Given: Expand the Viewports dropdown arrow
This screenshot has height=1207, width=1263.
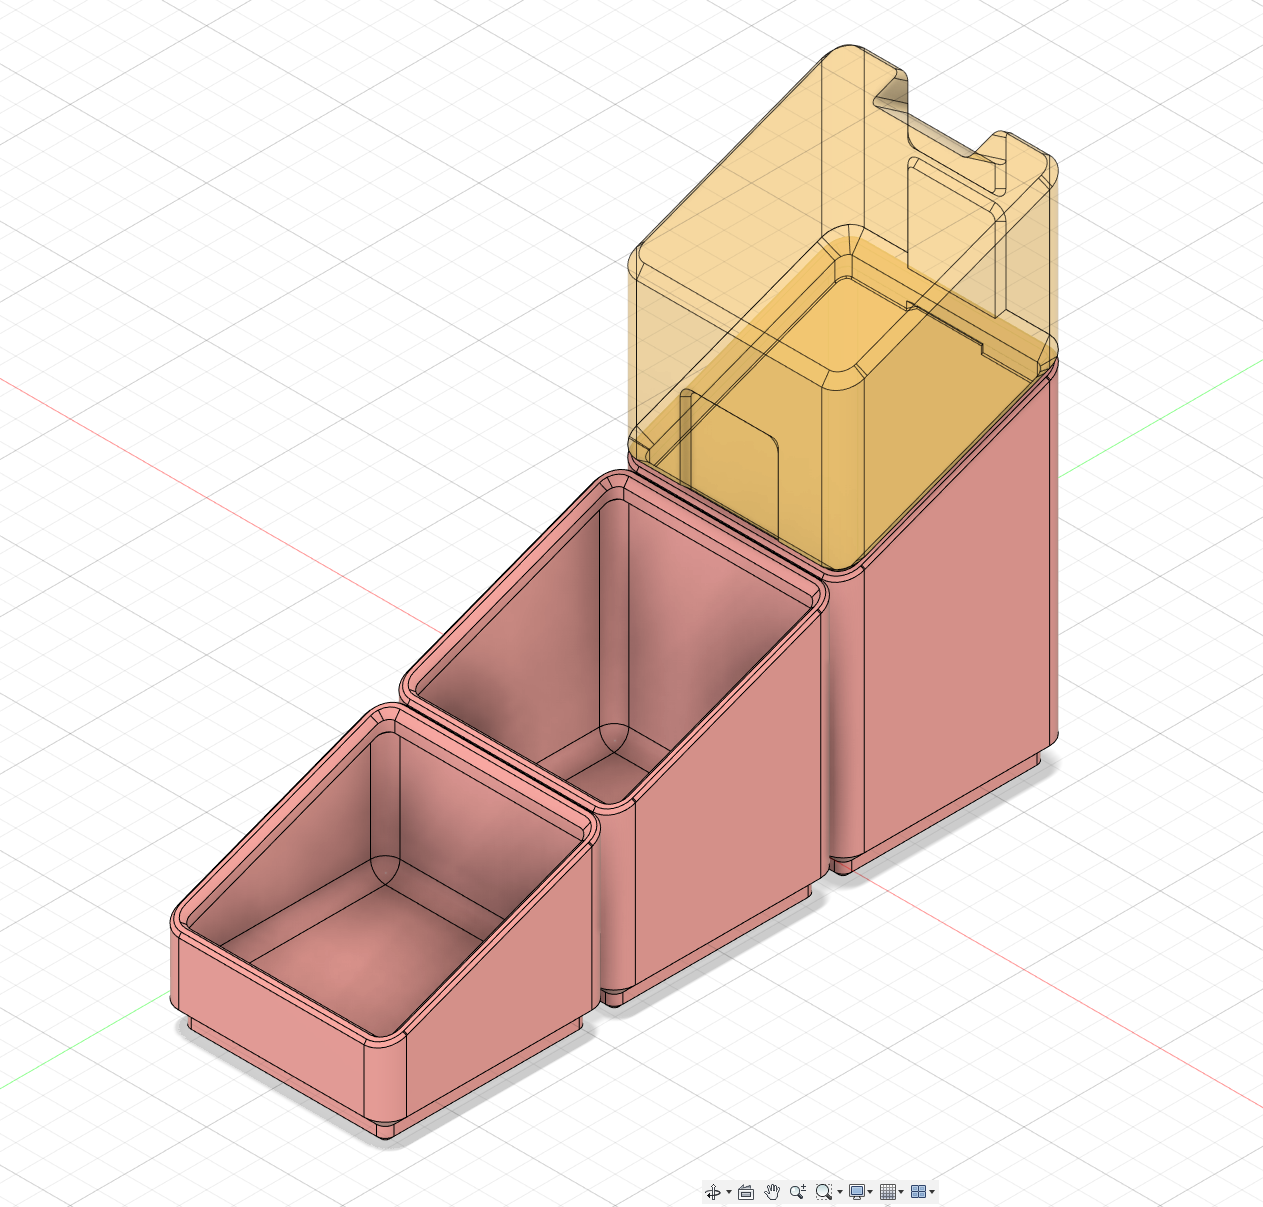Looking at the screenshot, I should tap(932, 1192).
